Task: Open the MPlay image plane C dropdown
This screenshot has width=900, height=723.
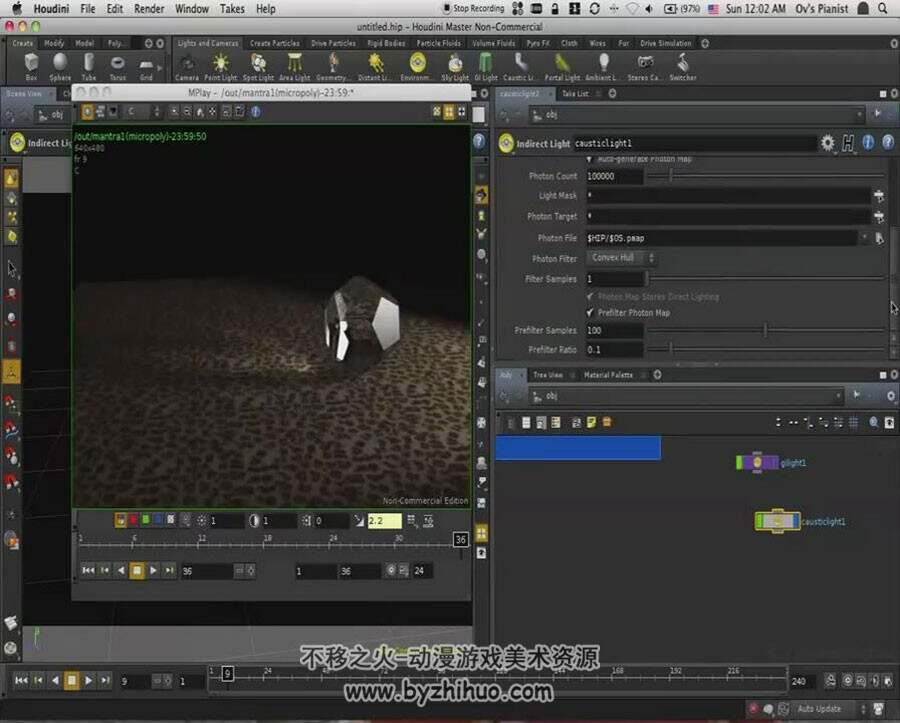Action: [142, 111]
